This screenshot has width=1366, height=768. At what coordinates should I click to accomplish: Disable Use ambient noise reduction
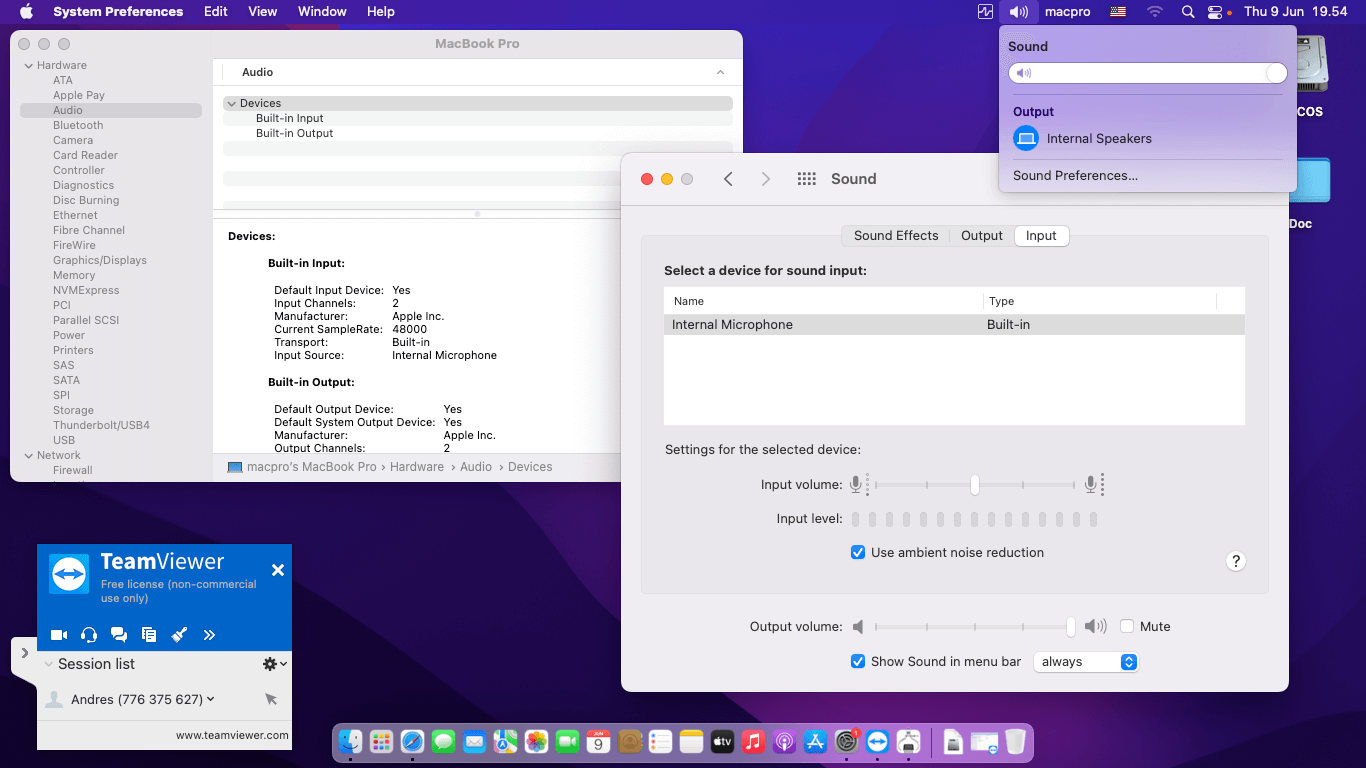tap(858, 553)
